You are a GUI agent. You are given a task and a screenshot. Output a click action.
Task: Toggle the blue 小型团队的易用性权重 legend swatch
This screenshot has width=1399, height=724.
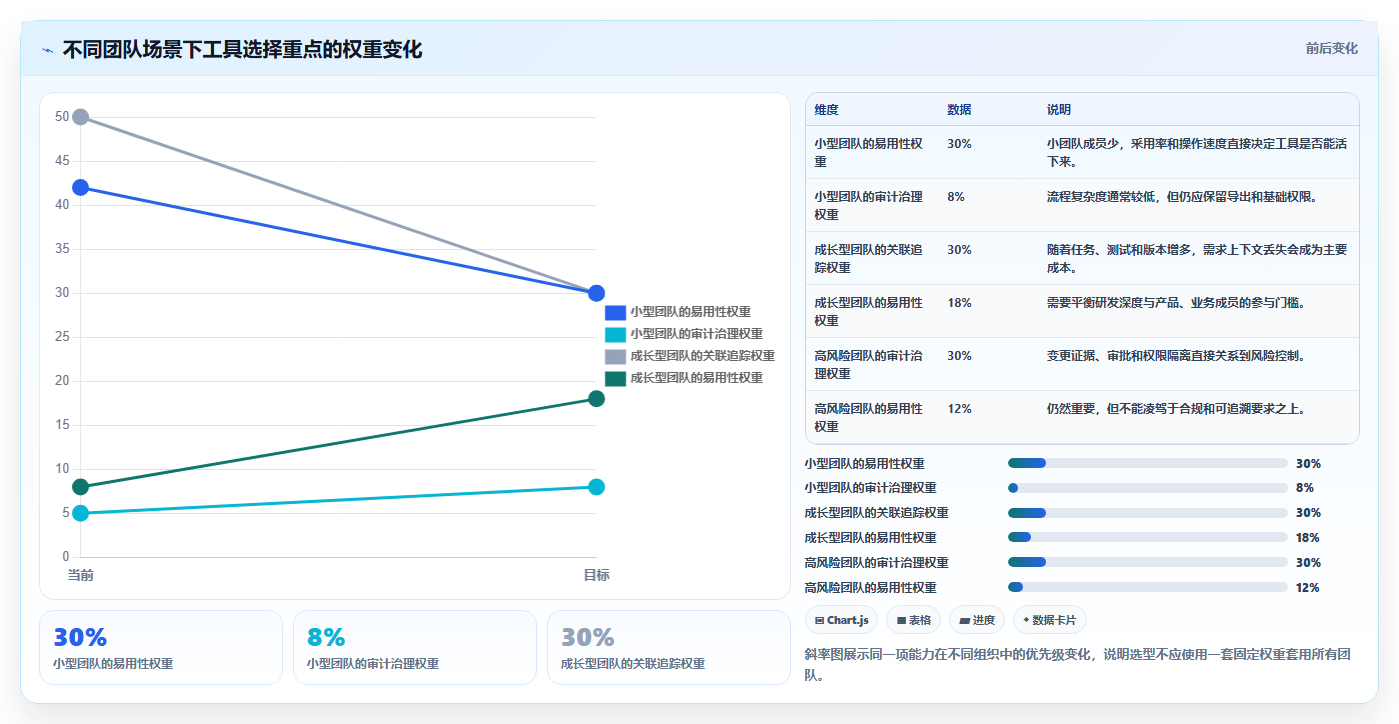tap(615, 312)
